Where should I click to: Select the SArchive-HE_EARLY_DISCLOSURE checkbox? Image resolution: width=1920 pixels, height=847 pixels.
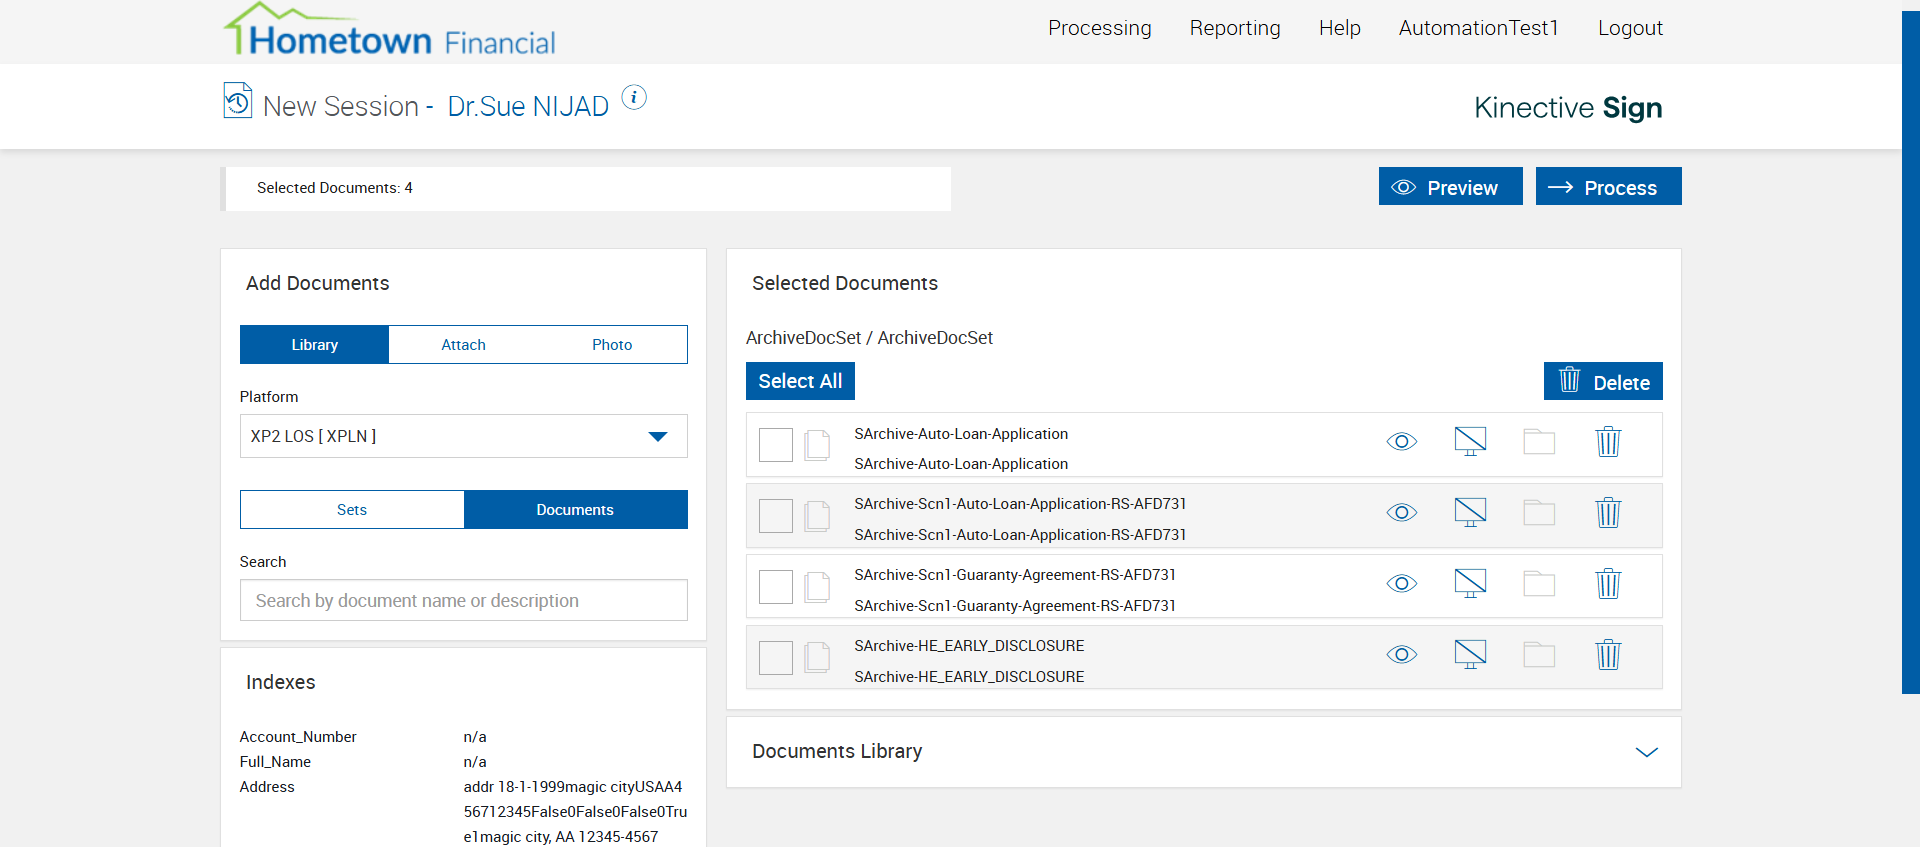776,658
